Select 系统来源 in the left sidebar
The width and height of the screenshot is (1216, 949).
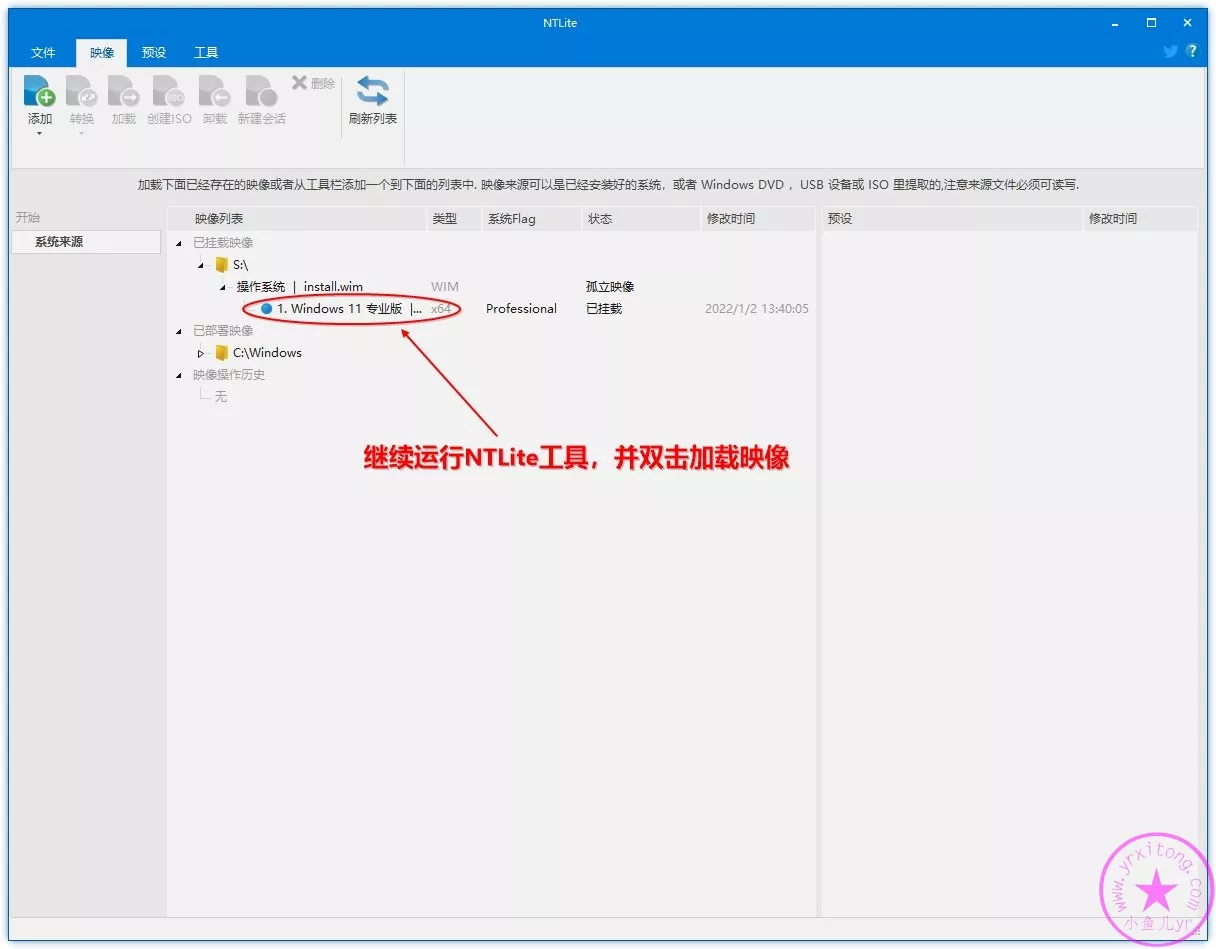tap(59, 242)
